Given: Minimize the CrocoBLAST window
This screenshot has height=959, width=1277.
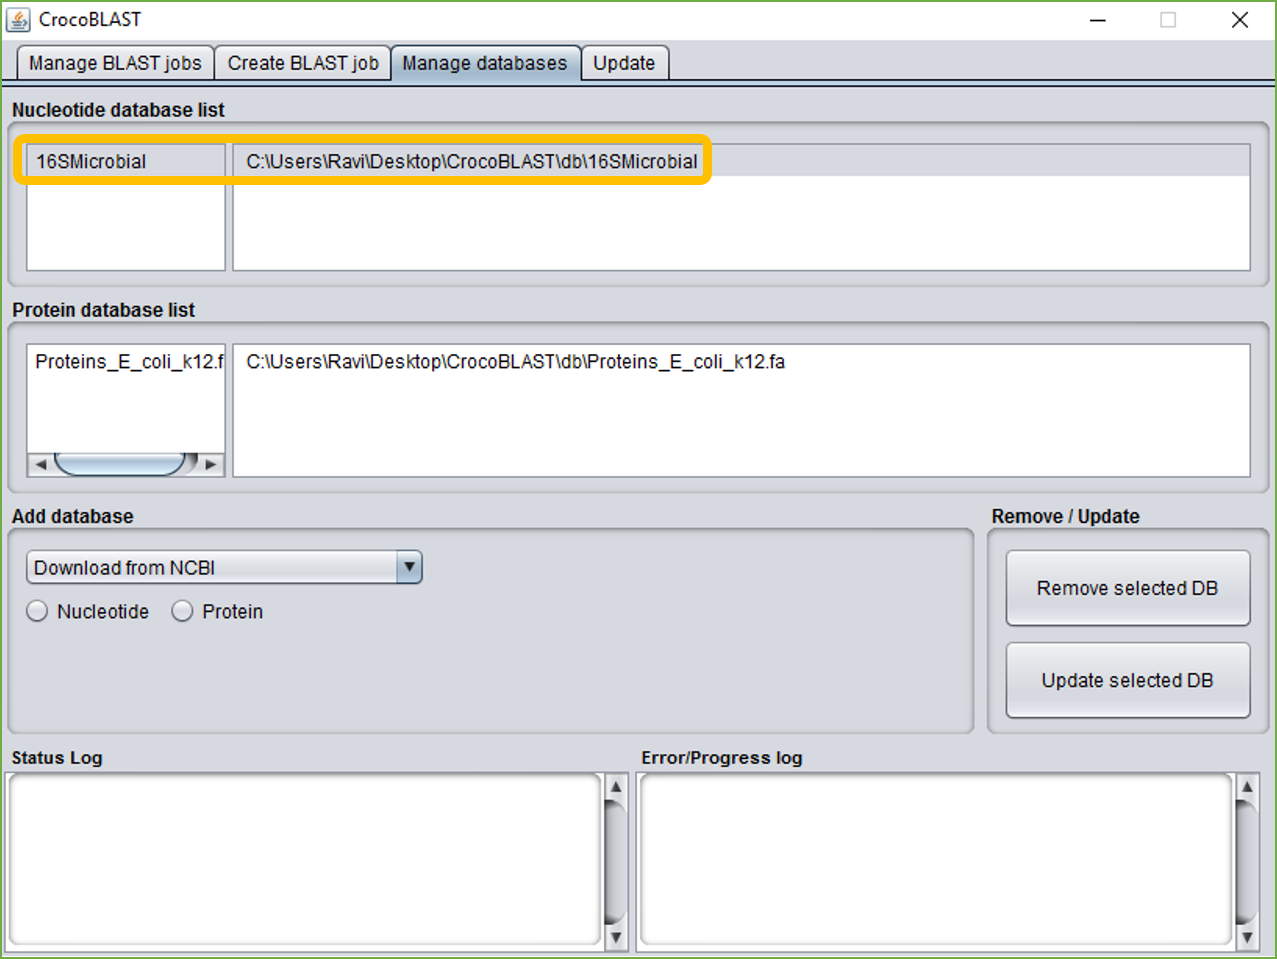Looking at the screenshot, I should tap(1098, 20).
